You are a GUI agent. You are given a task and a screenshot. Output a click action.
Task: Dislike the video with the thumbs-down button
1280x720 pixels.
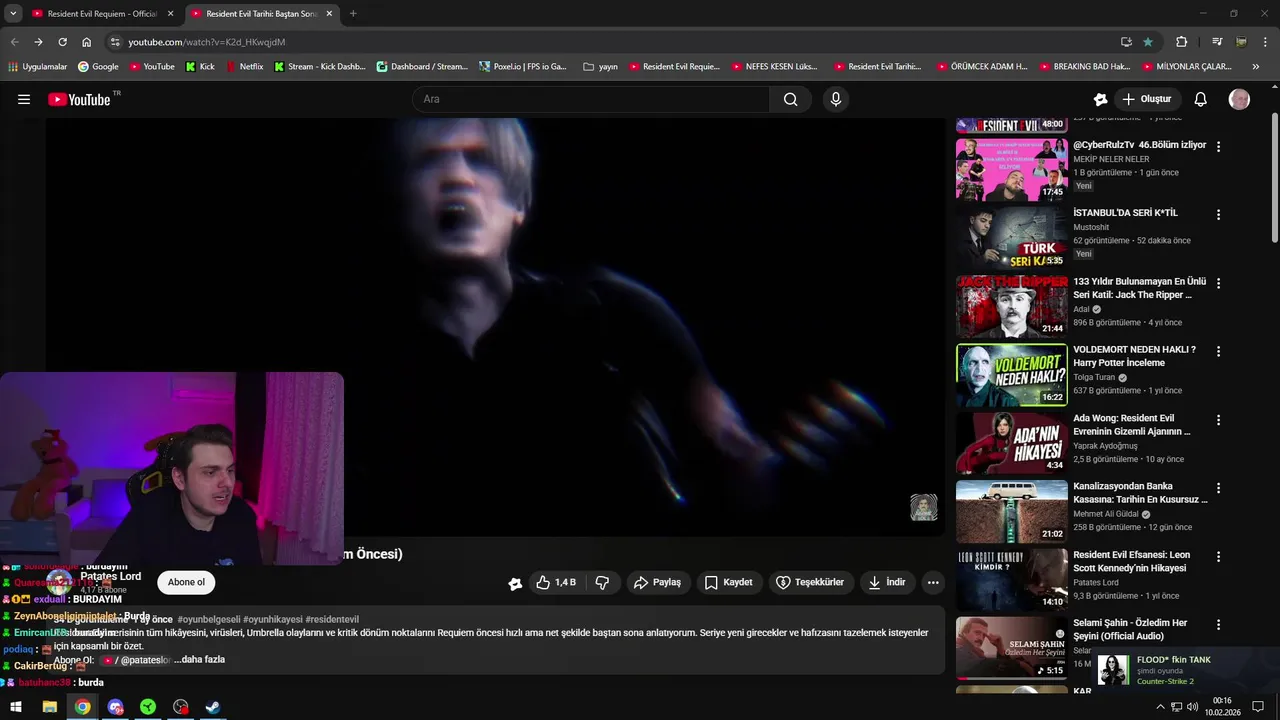(x=602, y=582)
